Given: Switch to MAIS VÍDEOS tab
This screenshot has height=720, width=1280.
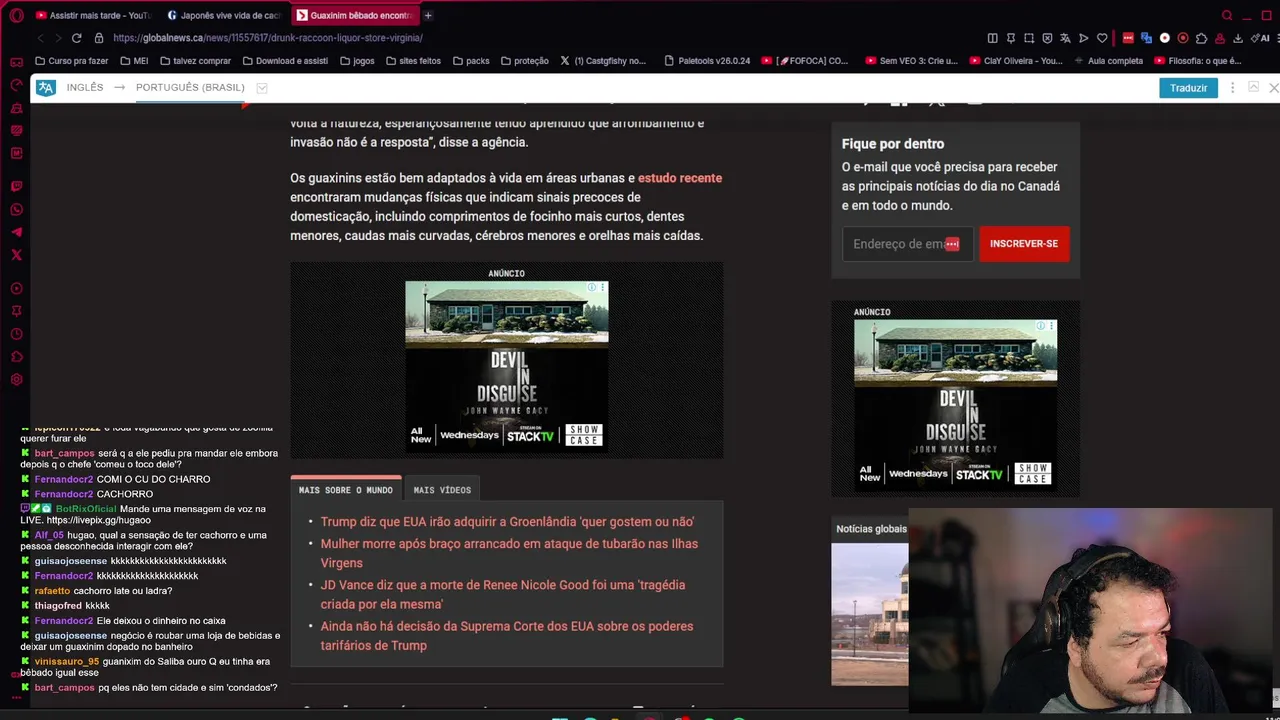Looking at the screenshot, I should pyautogui.click(x=442, y=490).
